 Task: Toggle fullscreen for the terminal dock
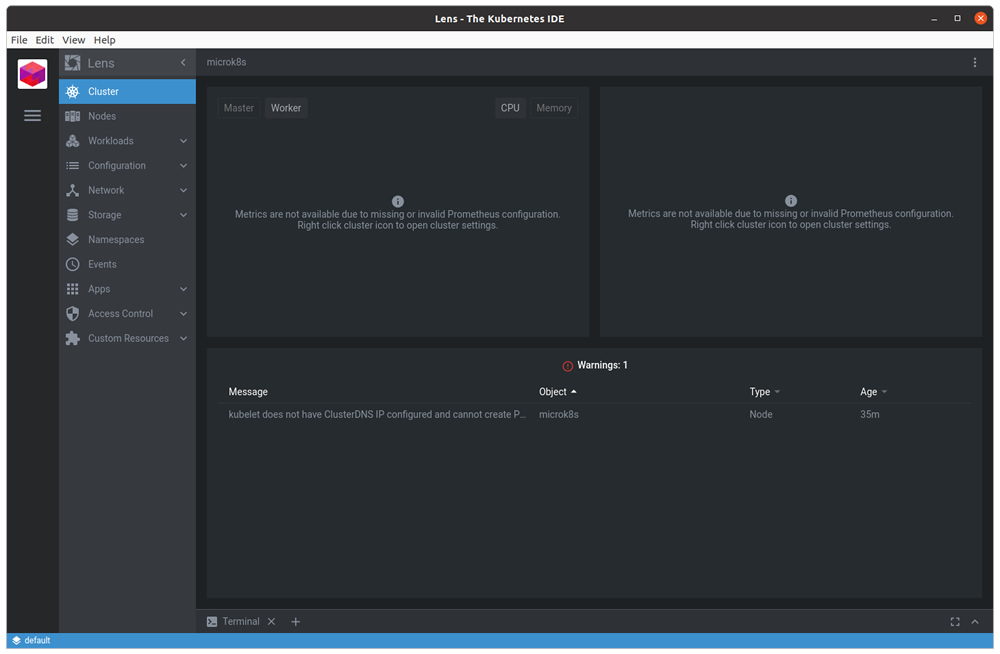[955, 622]
